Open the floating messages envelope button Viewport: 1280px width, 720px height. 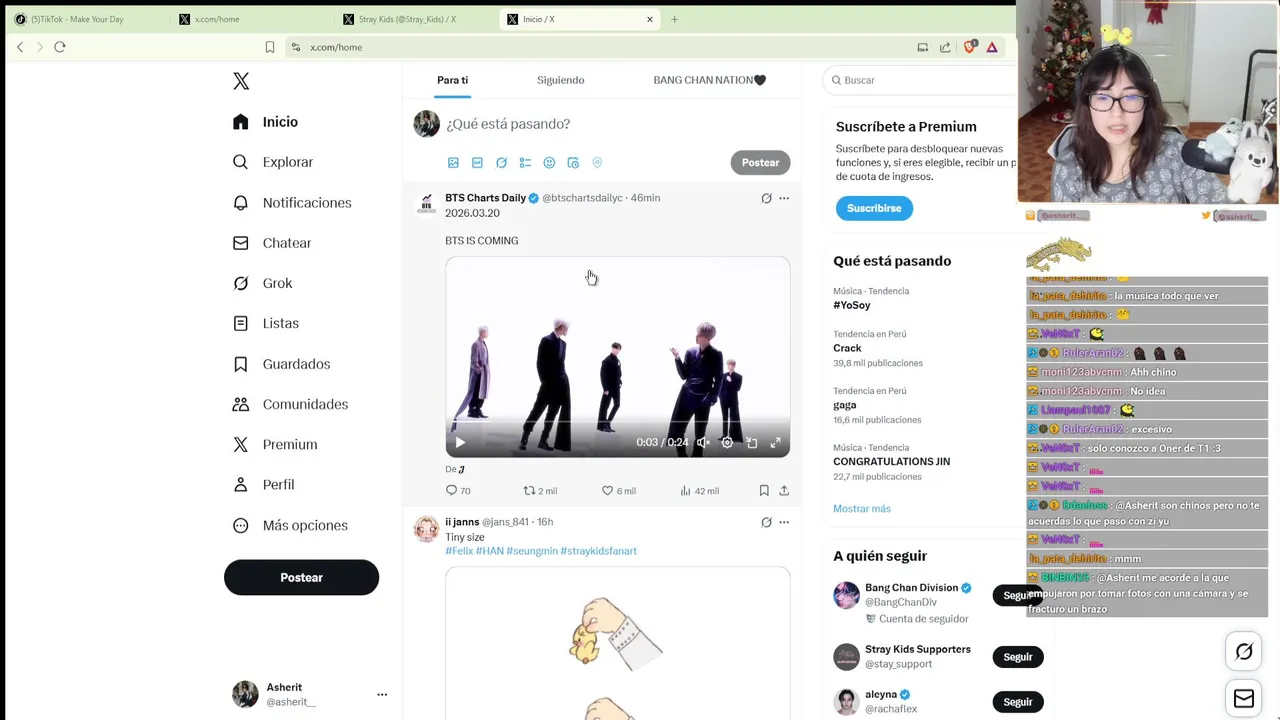pyautogui.click(x=1244, y=699)
